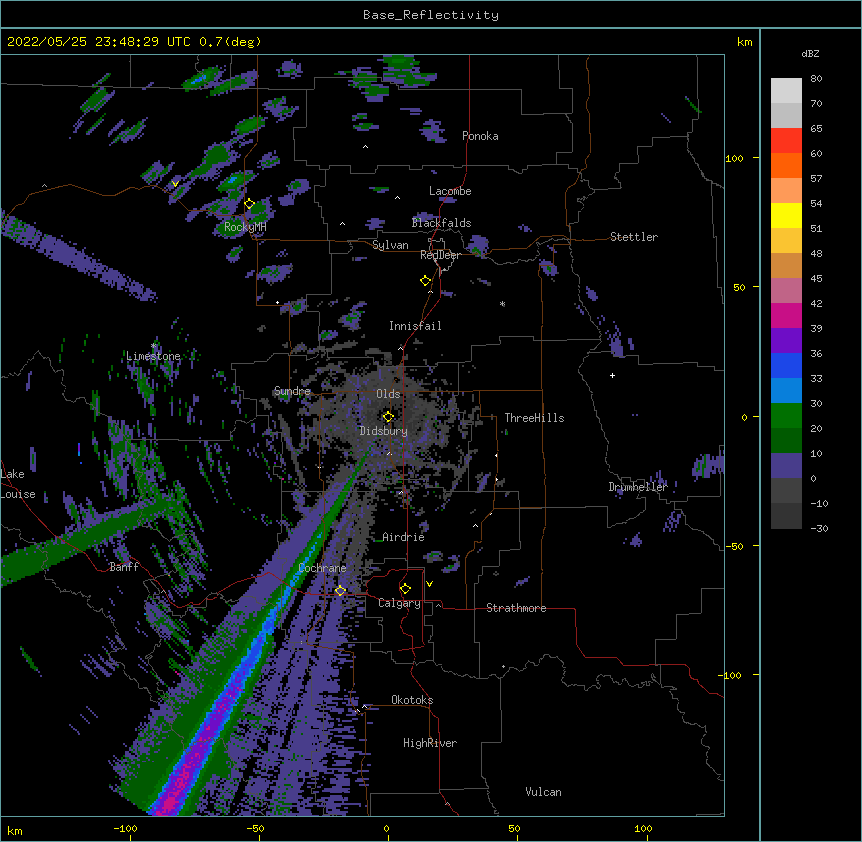862x842 pixels.
Task: Click the 57 value in the dBZ legend
Action: tap(816, 179)
